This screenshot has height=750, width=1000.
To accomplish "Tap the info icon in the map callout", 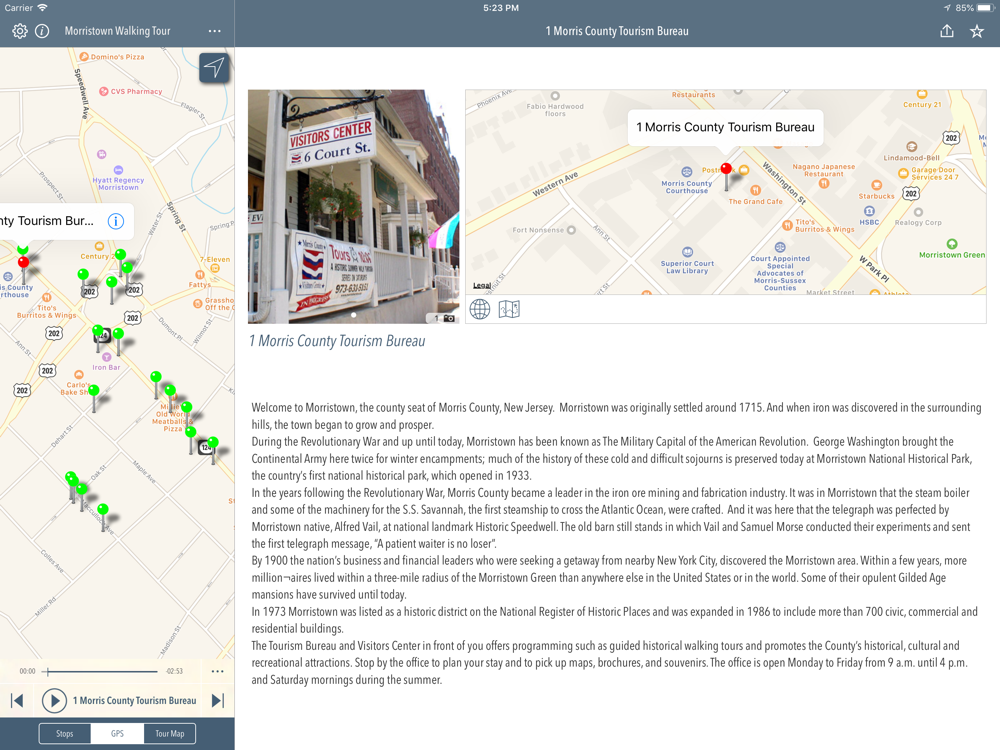I will pos(115,221).
